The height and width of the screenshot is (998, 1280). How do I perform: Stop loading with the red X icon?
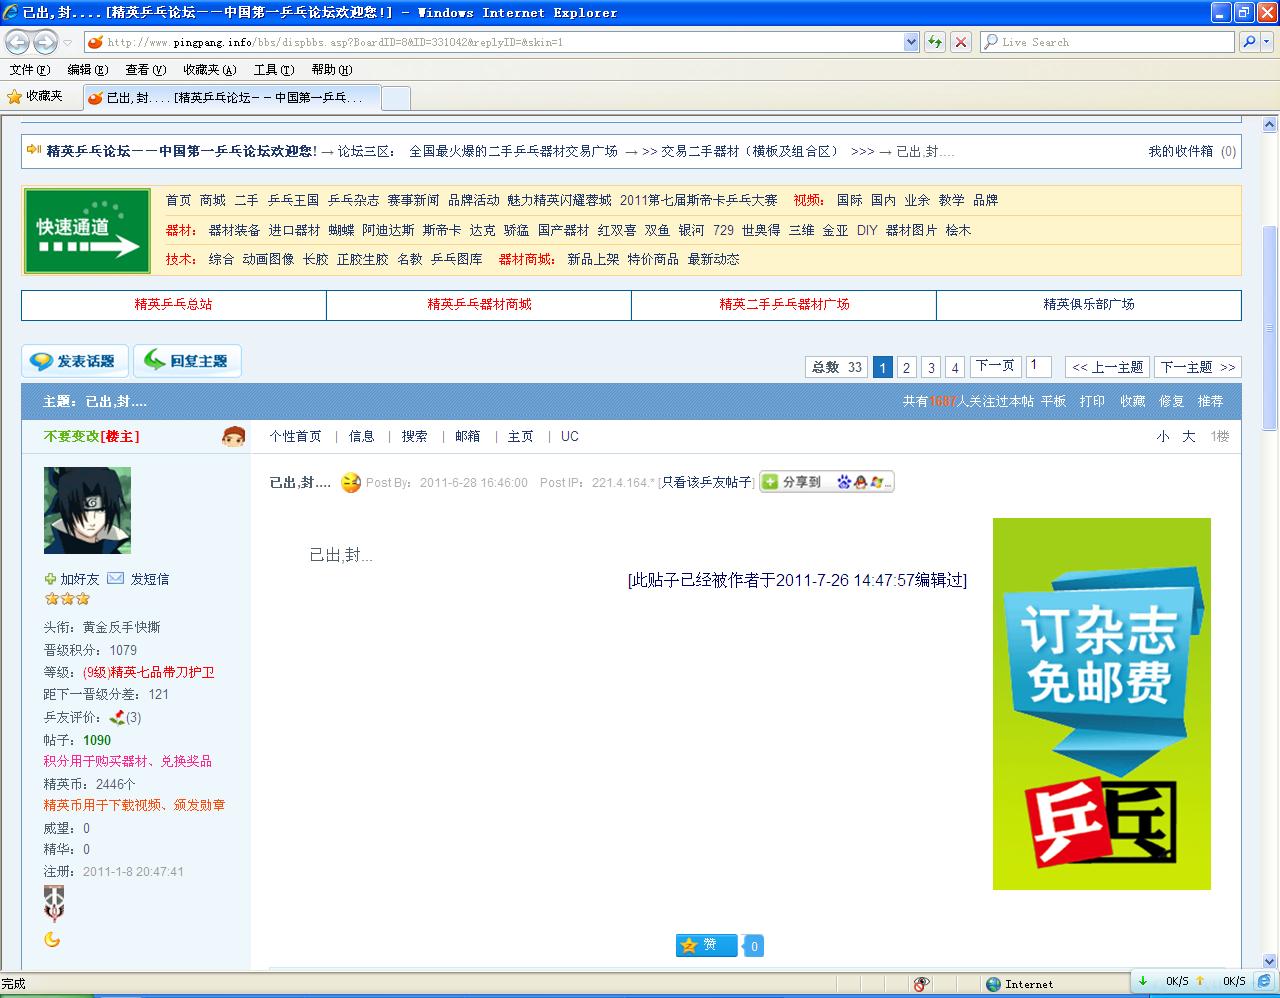(960, 42)
